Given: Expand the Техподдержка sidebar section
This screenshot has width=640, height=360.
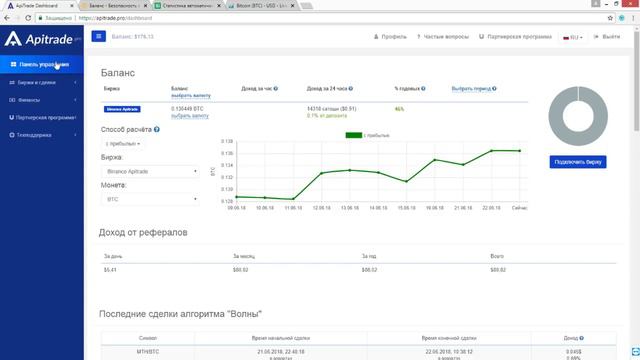Looking at the screenshot, I should (x=42, y=135).
